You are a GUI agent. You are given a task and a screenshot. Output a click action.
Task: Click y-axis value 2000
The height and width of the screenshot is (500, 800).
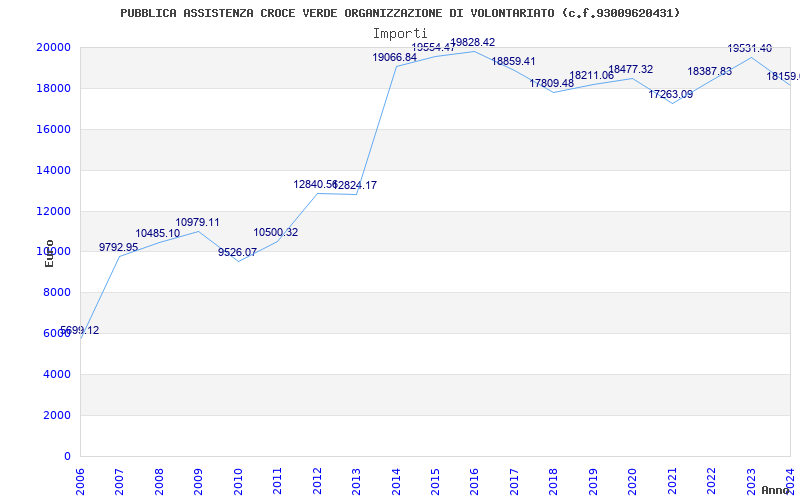coord(57,415)
